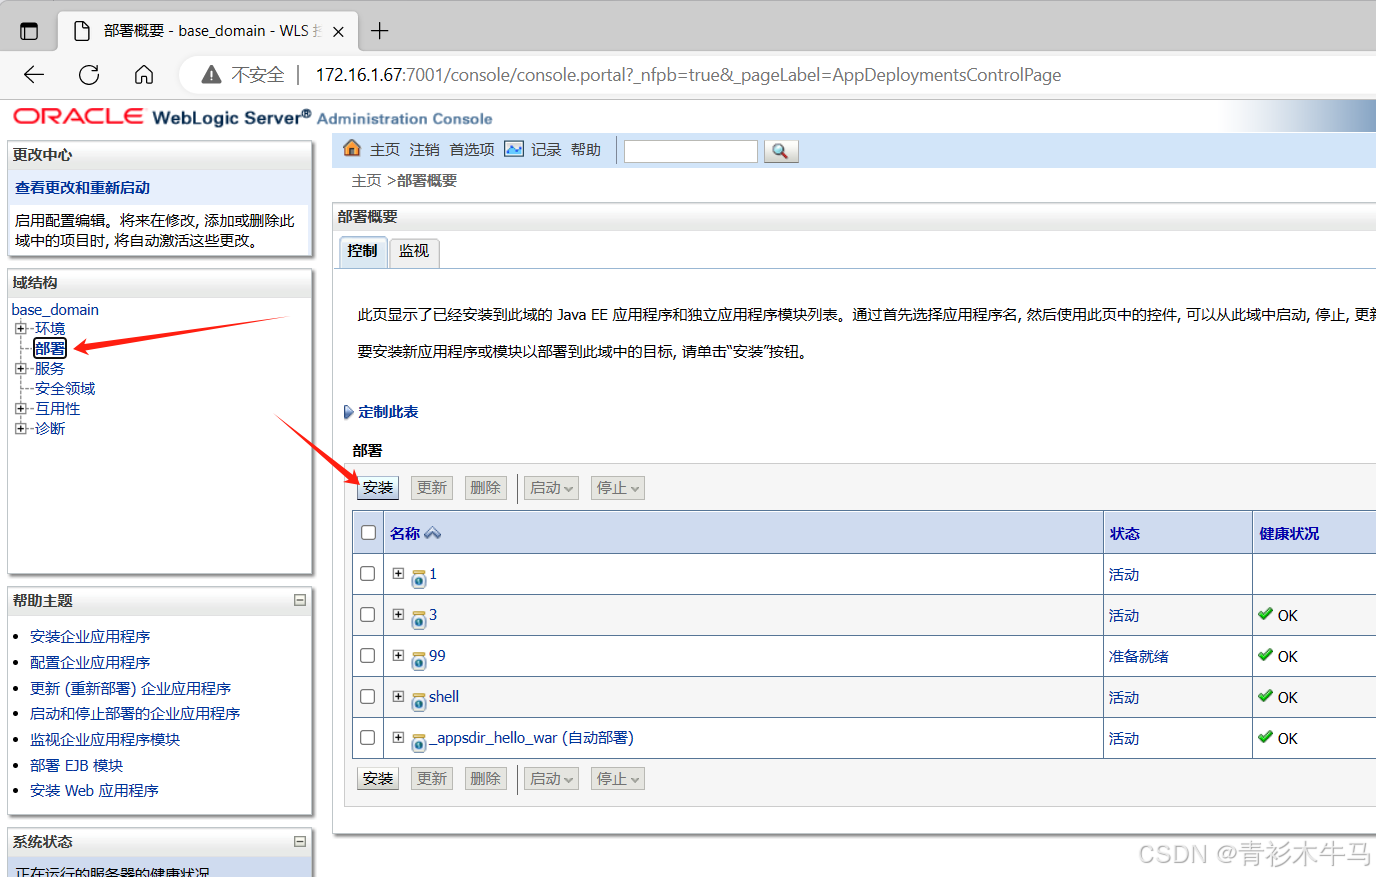Expand the 互用性 tree node

coord(20,408)
